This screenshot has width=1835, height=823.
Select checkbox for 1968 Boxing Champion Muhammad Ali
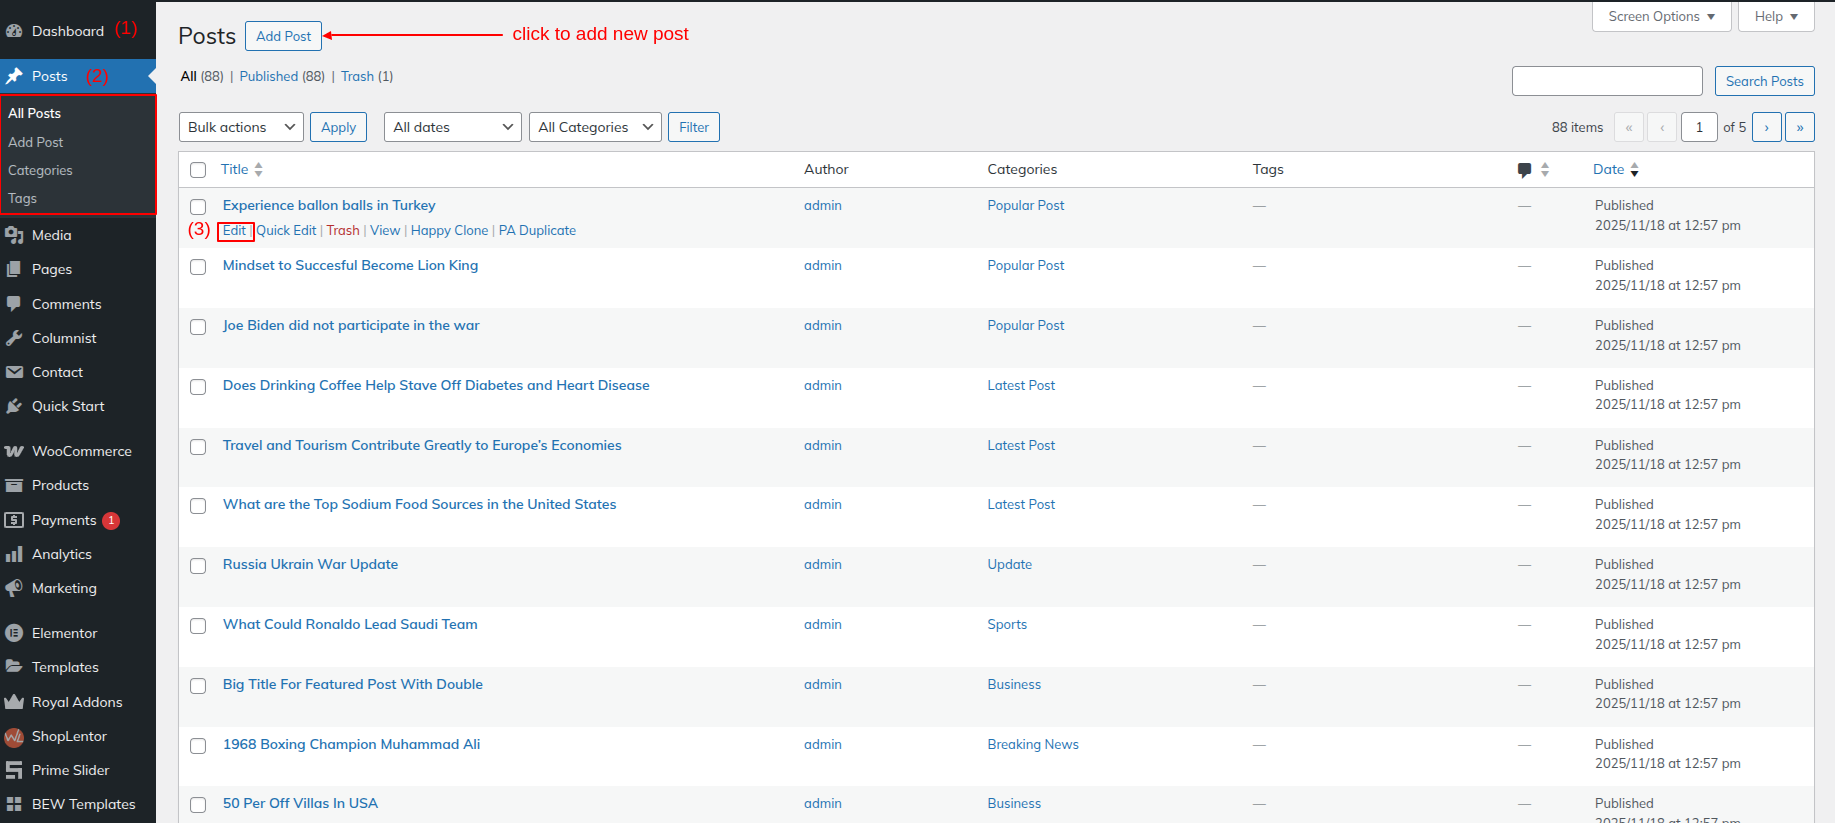click(198, 746)
